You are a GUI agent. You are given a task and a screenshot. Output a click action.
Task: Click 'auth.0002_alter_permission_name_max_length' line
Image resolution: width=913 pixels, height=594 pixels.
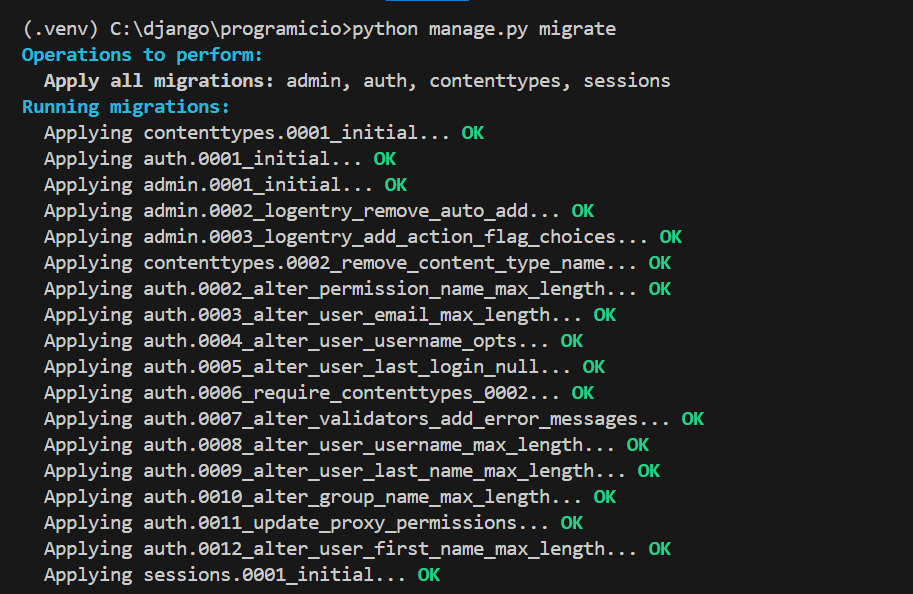click(358, 289)
